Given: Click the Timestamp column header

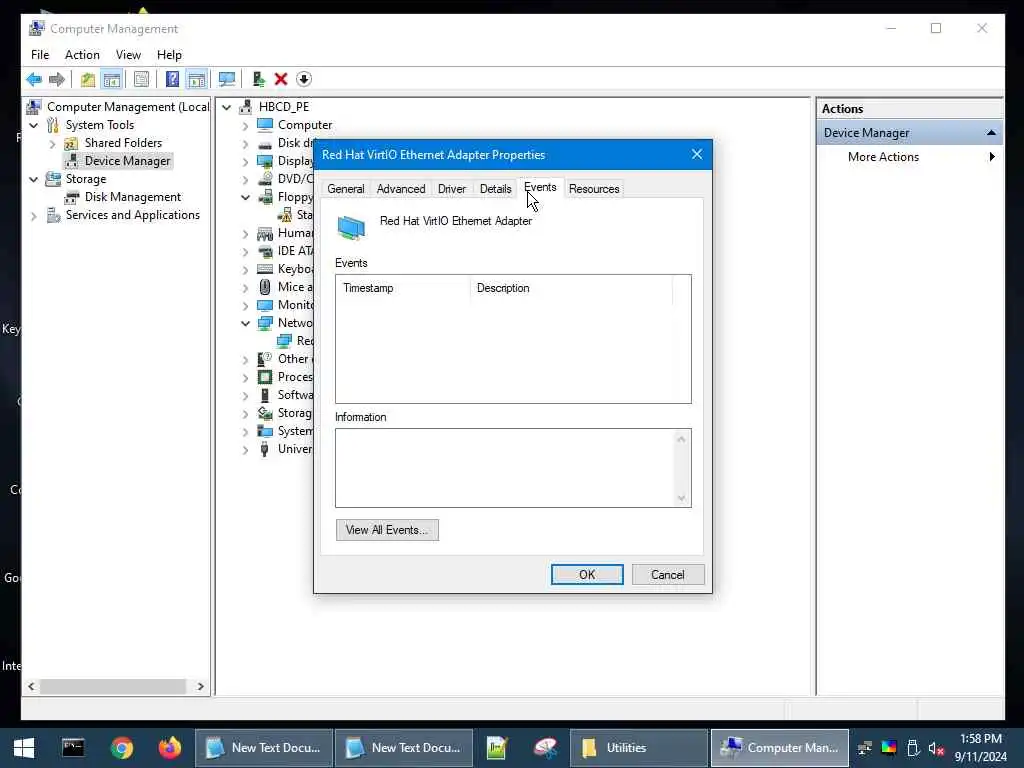Looking at the screenshot, I should click(x=403, y=288).
